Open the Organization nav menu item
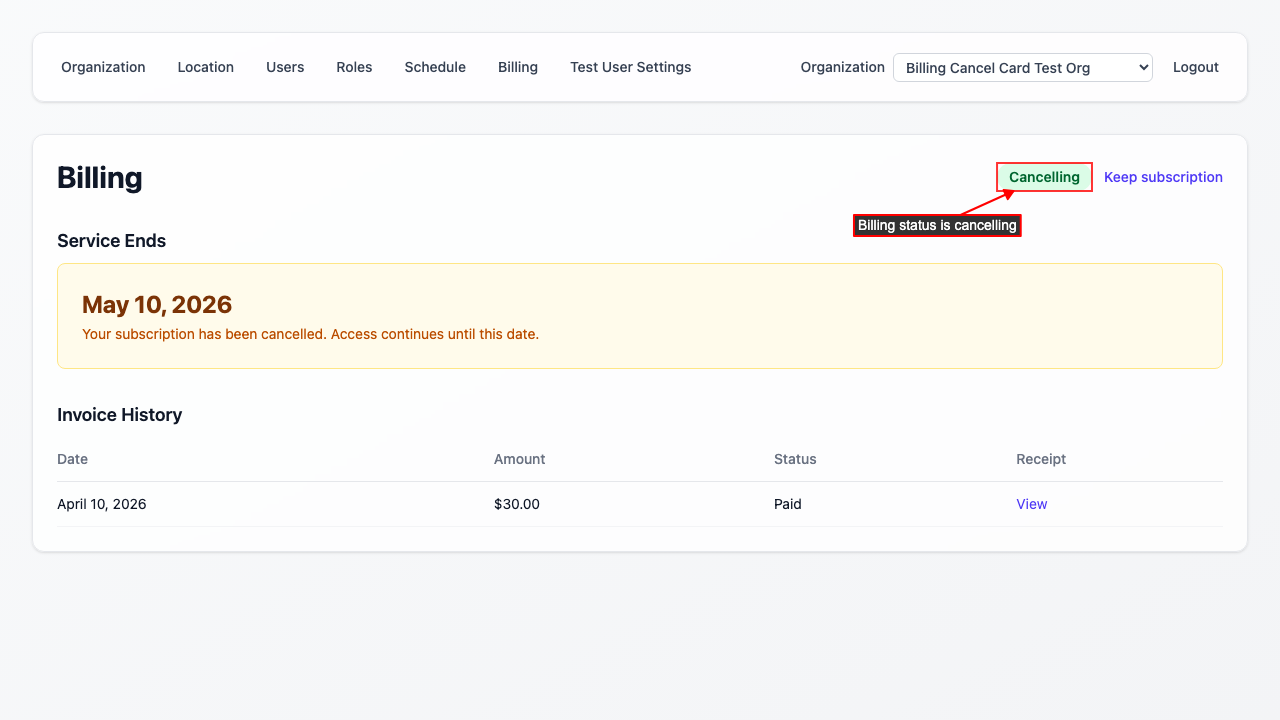Image resolution: width=1280 pixels, height=720 pixels. coord(103,67)
